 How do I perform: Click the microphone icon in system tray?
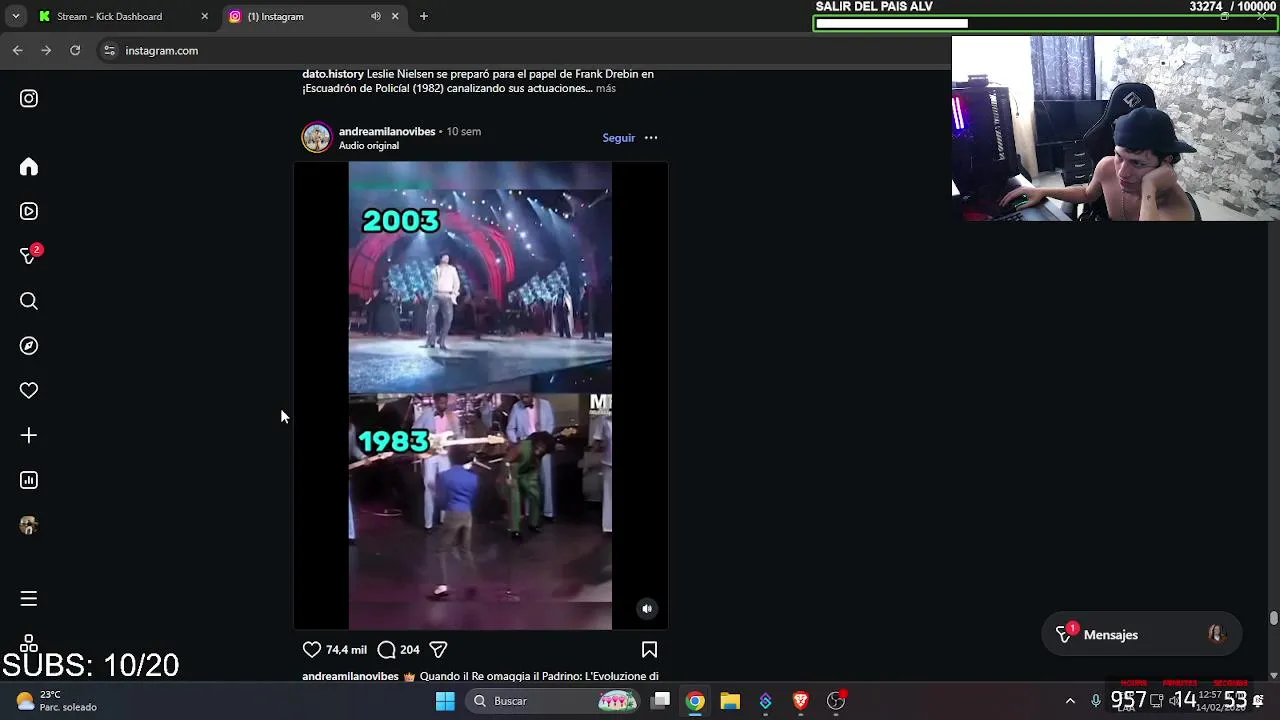[x=1096, y=701]
